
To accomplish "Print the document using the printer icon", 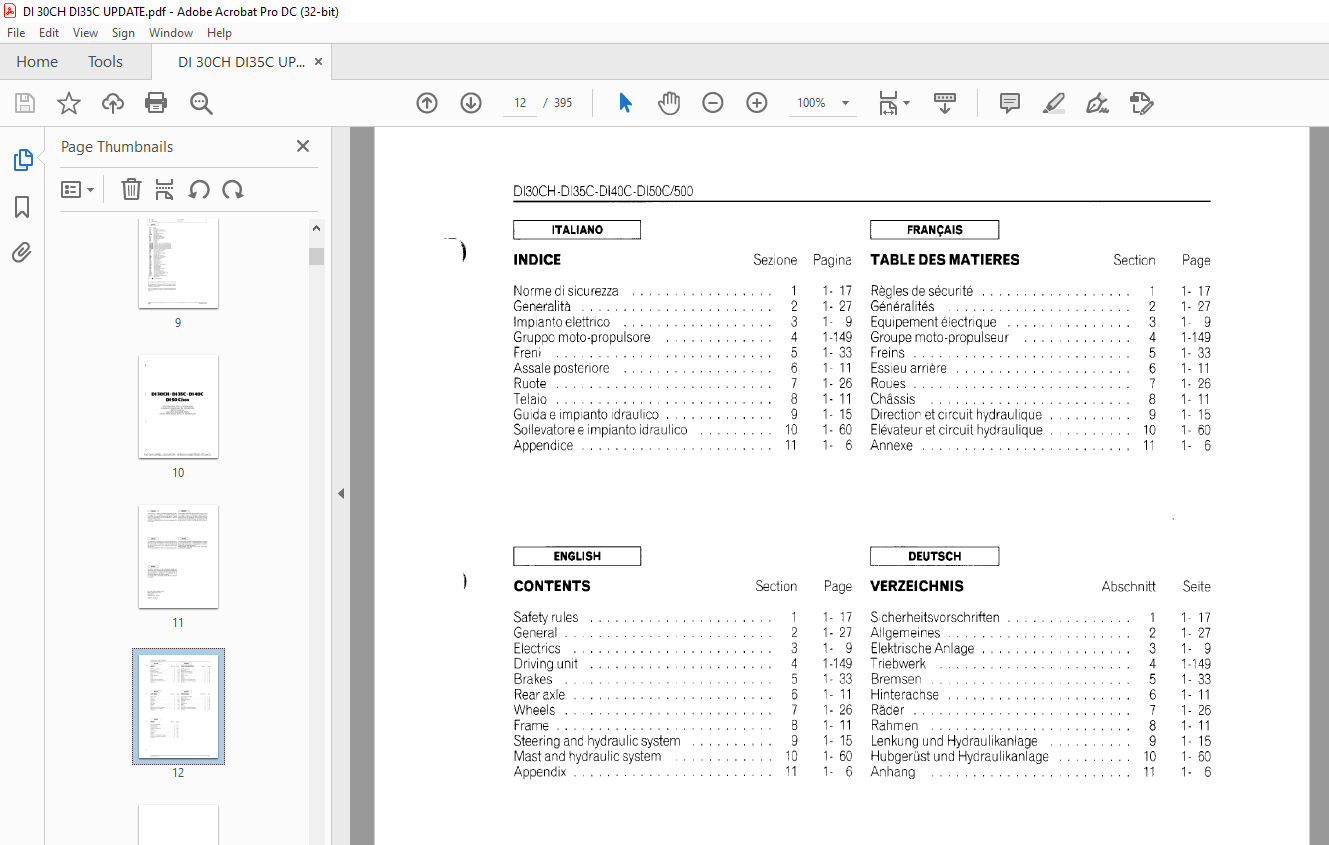I will point(156,103).
